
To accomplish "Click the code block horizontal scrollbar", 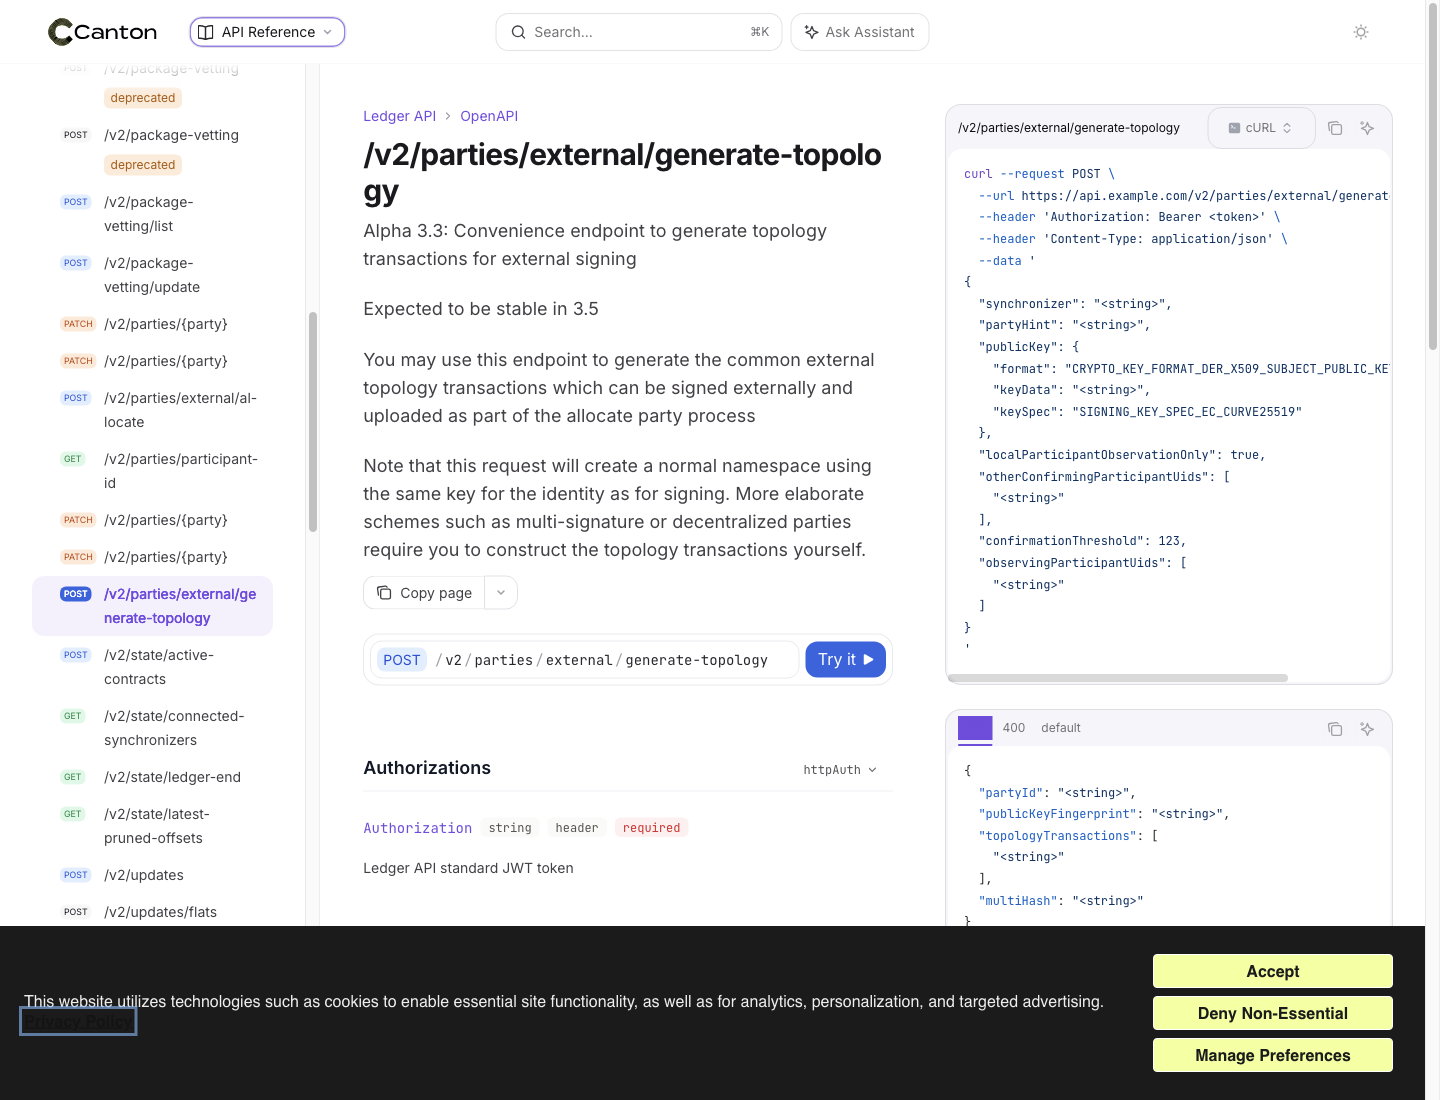I will tap(1117, 678).
